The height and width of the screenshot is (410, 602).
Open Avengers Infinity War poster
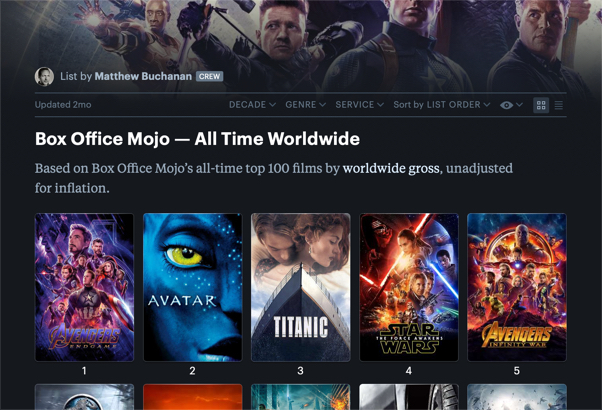point(517,287)
